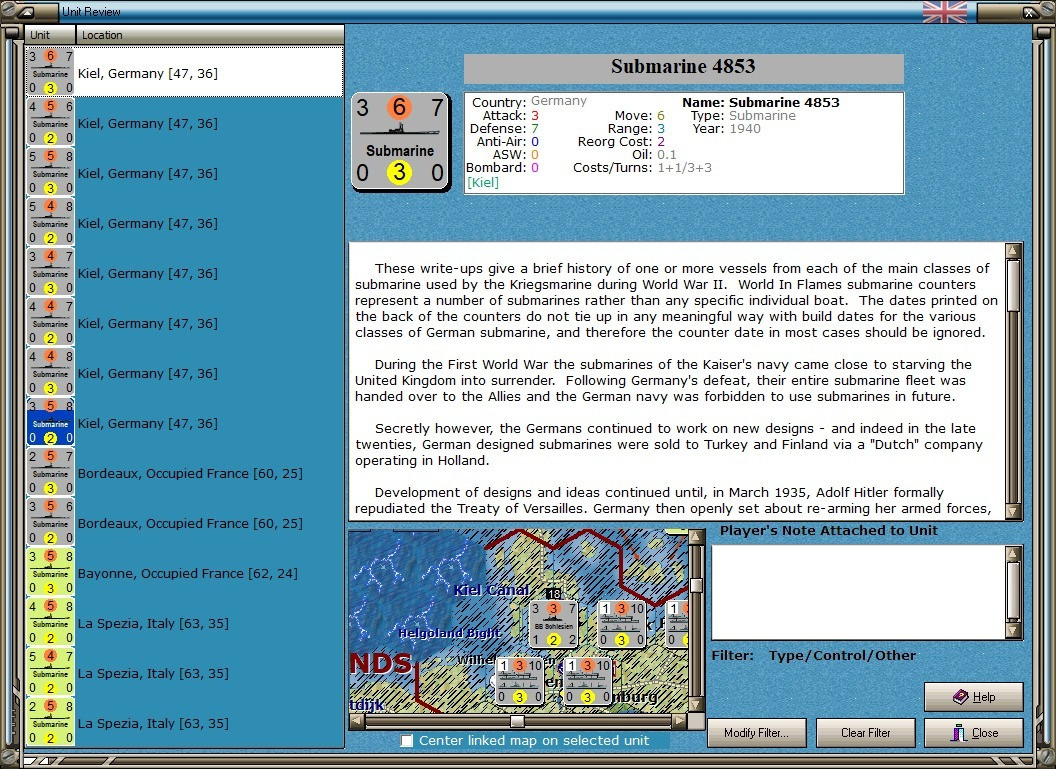
Task: Click the Costs/Turns value 1+1/3+3
Action: coord(684,168)
